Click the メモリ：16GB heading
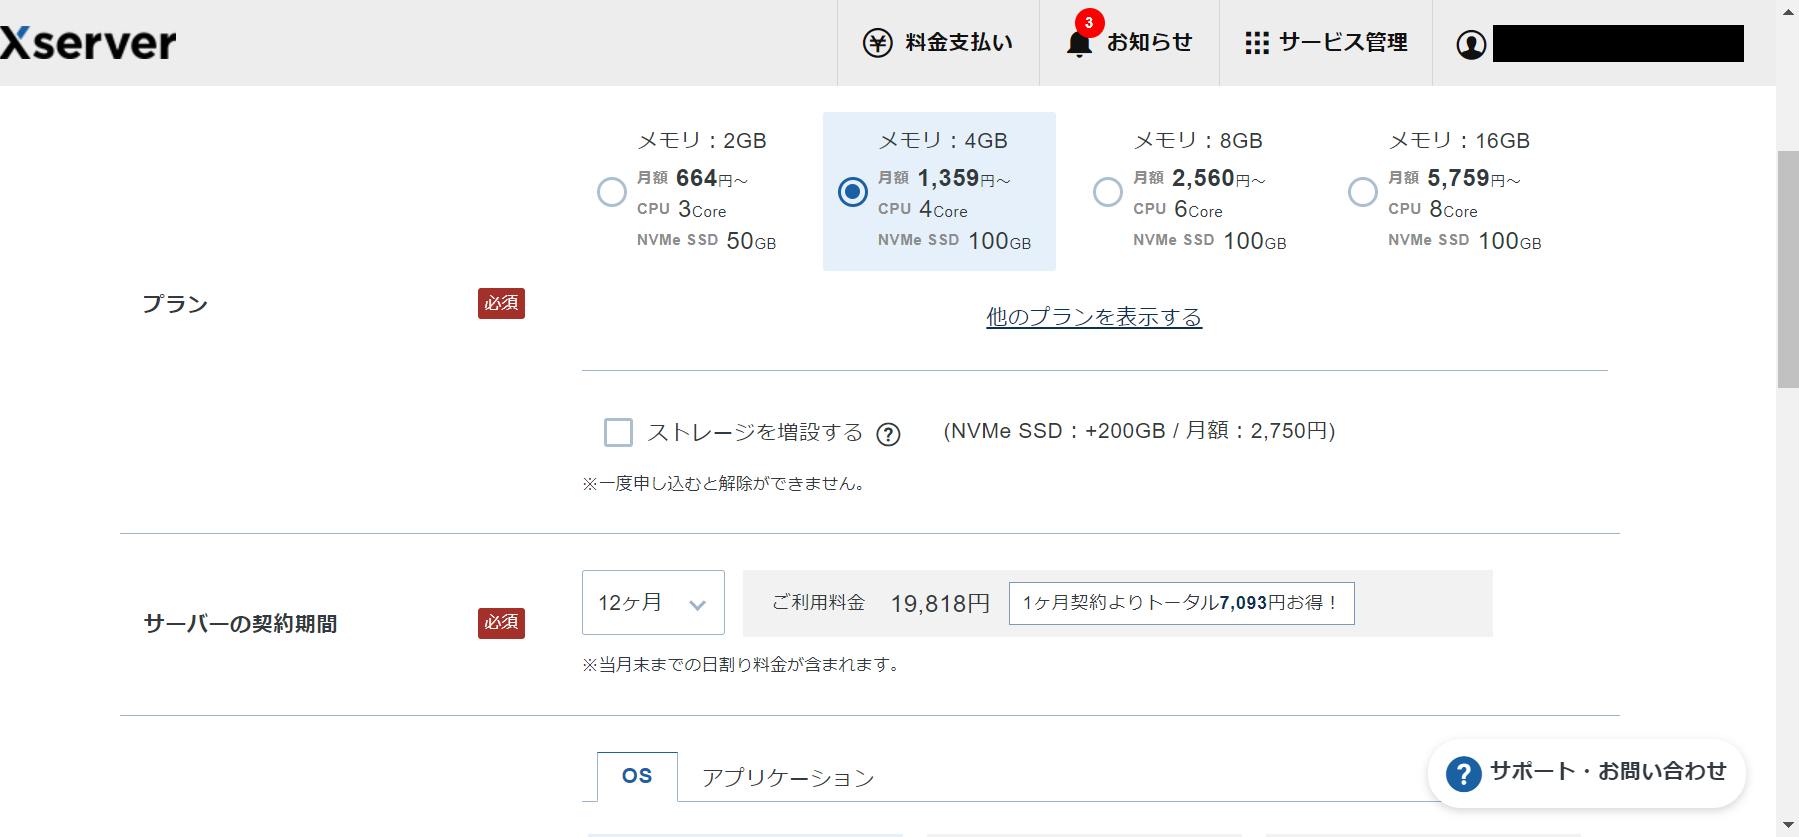 tap(1459, 141)
